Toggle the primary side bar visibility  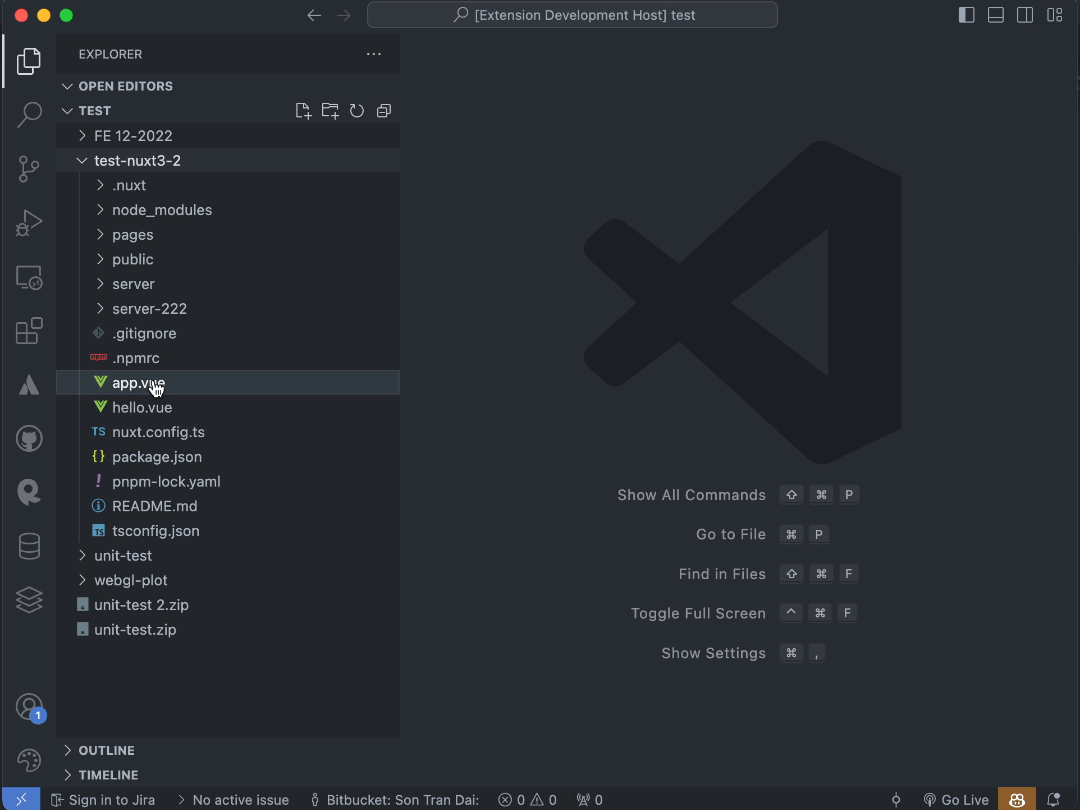click(x=966, y=15)
